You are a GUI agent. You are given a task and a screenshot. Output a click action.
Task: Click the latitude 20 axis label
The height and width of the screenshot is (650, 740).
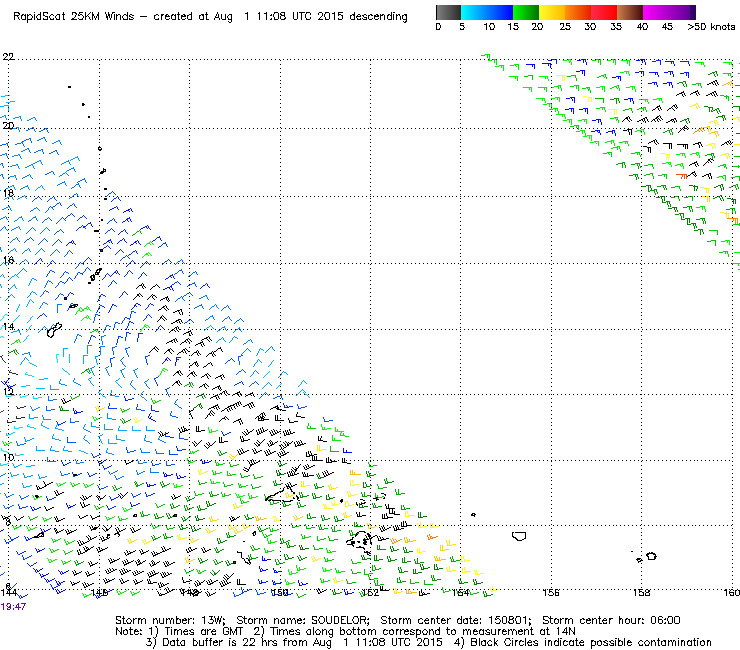click(8, 126)
